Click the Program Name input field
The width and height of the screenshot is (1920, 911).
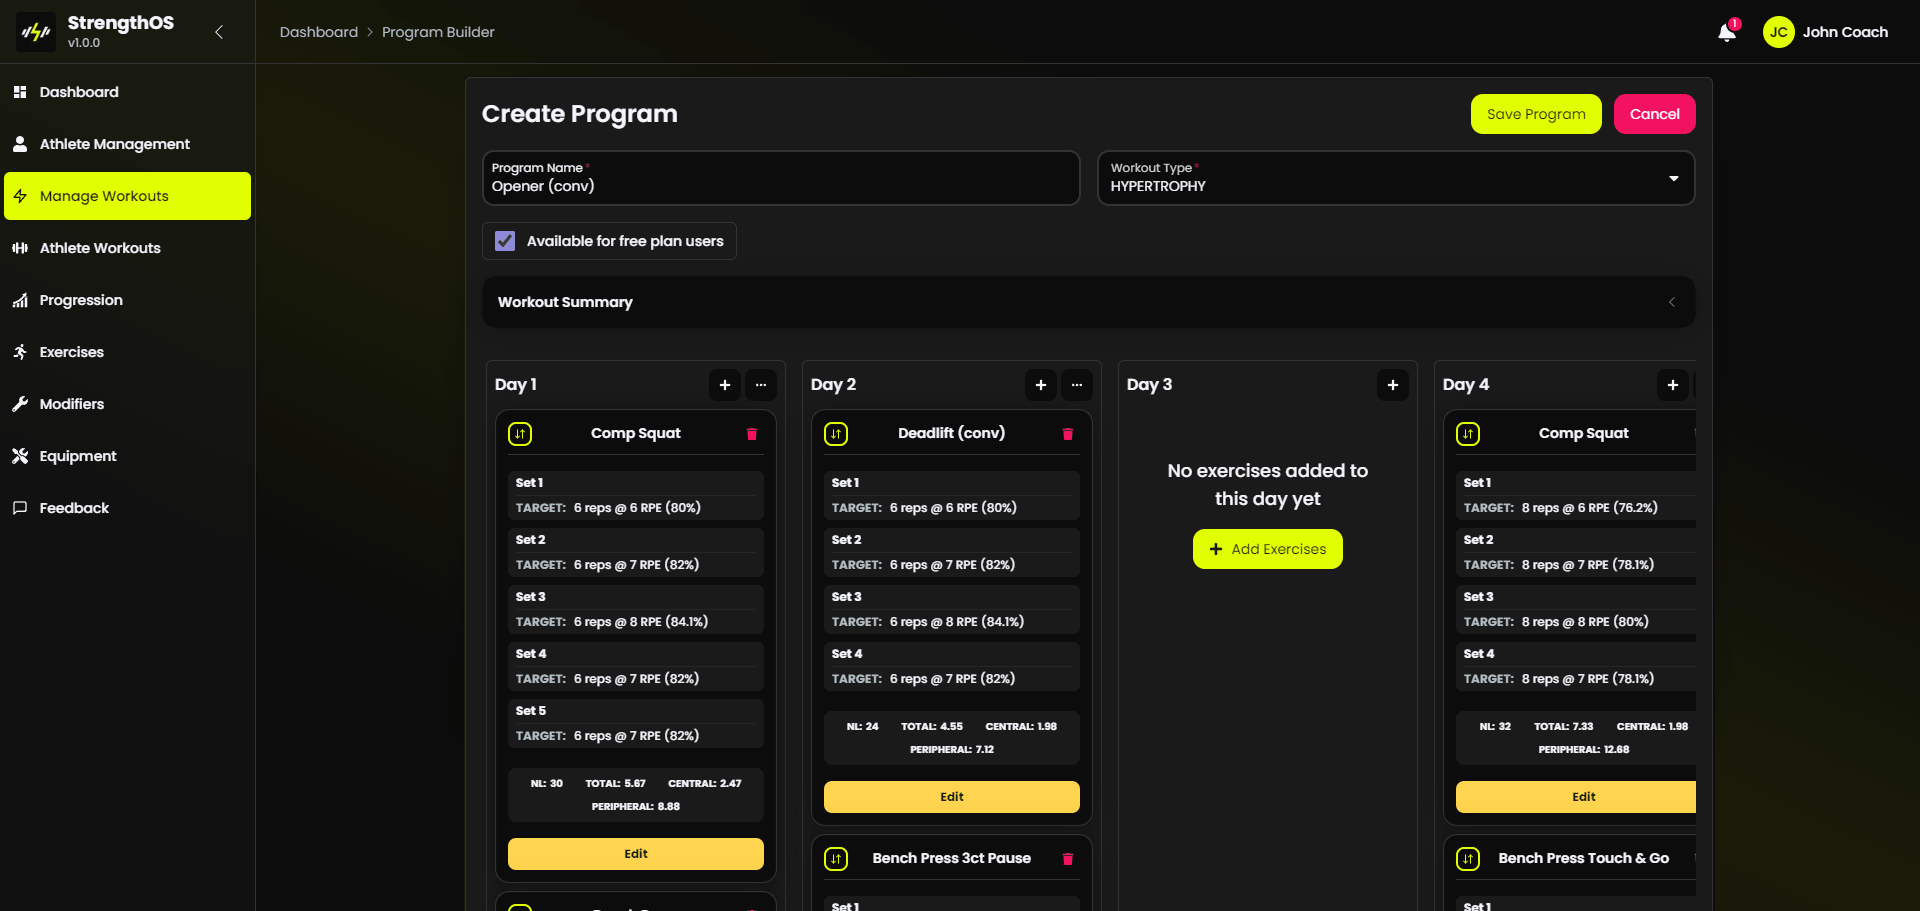[x=780, y=186]
